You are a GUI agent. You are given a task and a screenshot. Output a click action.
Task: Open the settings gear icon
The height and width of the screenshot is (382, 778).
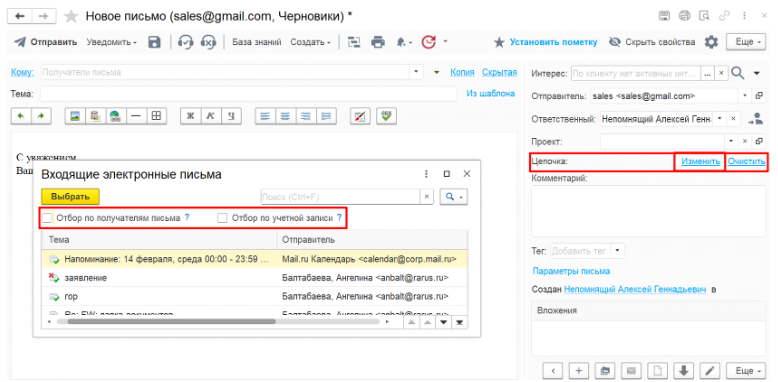click(x=712, y=42)
